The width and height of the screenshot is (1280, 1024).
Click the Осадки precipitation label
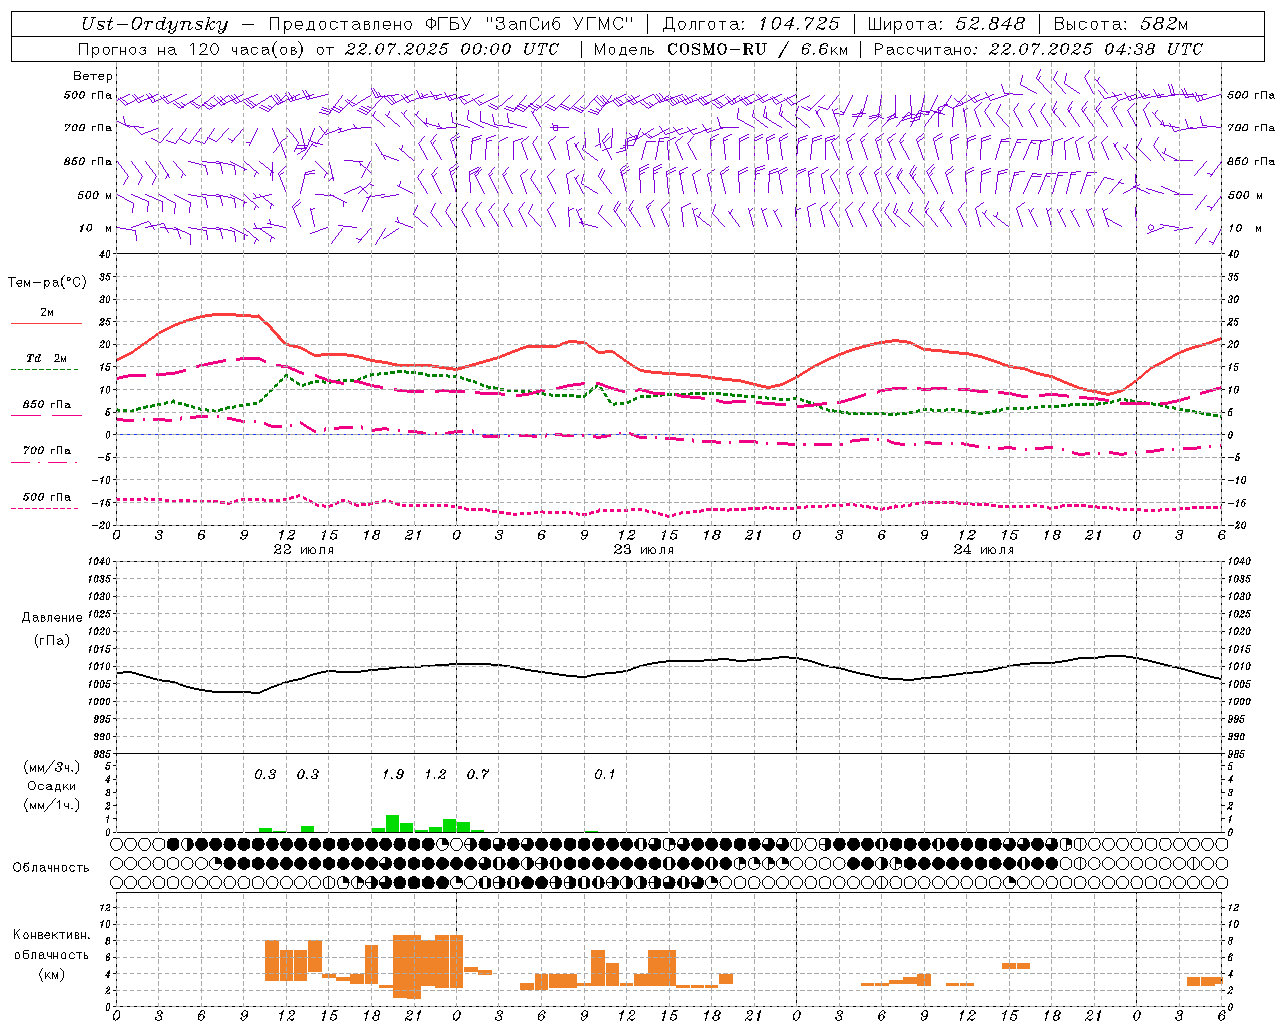click(51, 786)
